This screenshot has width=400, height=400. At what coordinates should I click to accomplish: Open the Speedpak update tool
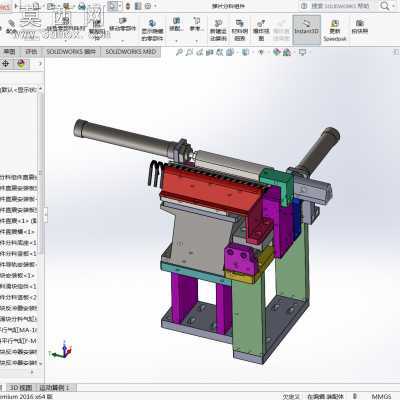(x=335, y=30)
